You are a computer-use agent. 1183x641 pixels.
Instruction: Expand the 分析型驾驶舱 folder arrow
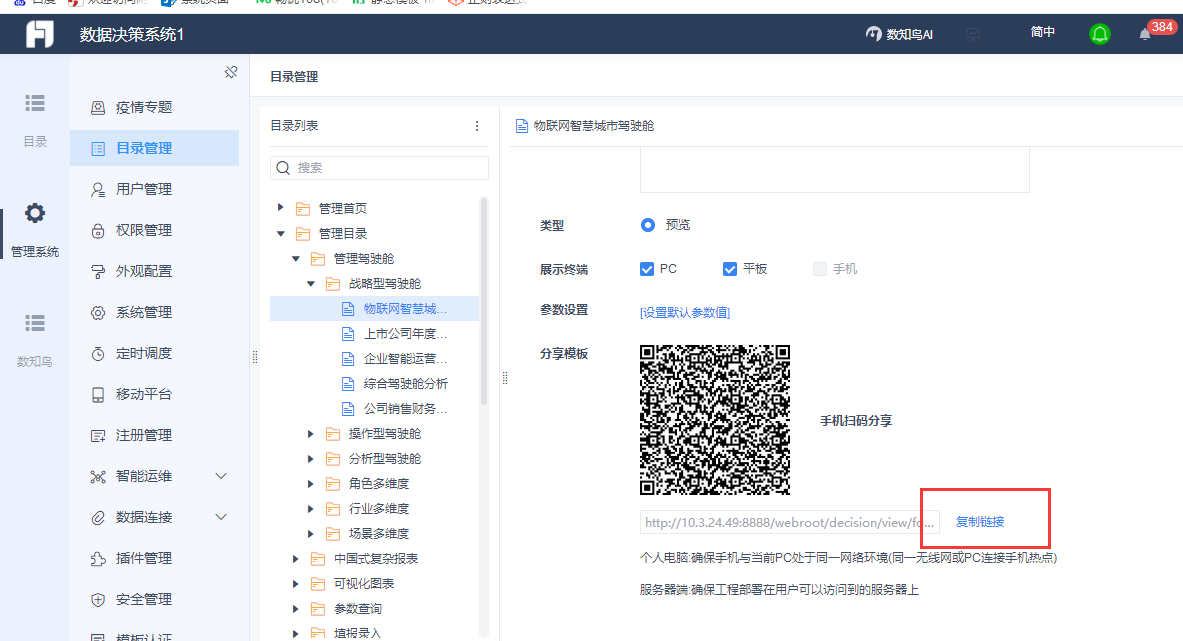pos(311,459)
